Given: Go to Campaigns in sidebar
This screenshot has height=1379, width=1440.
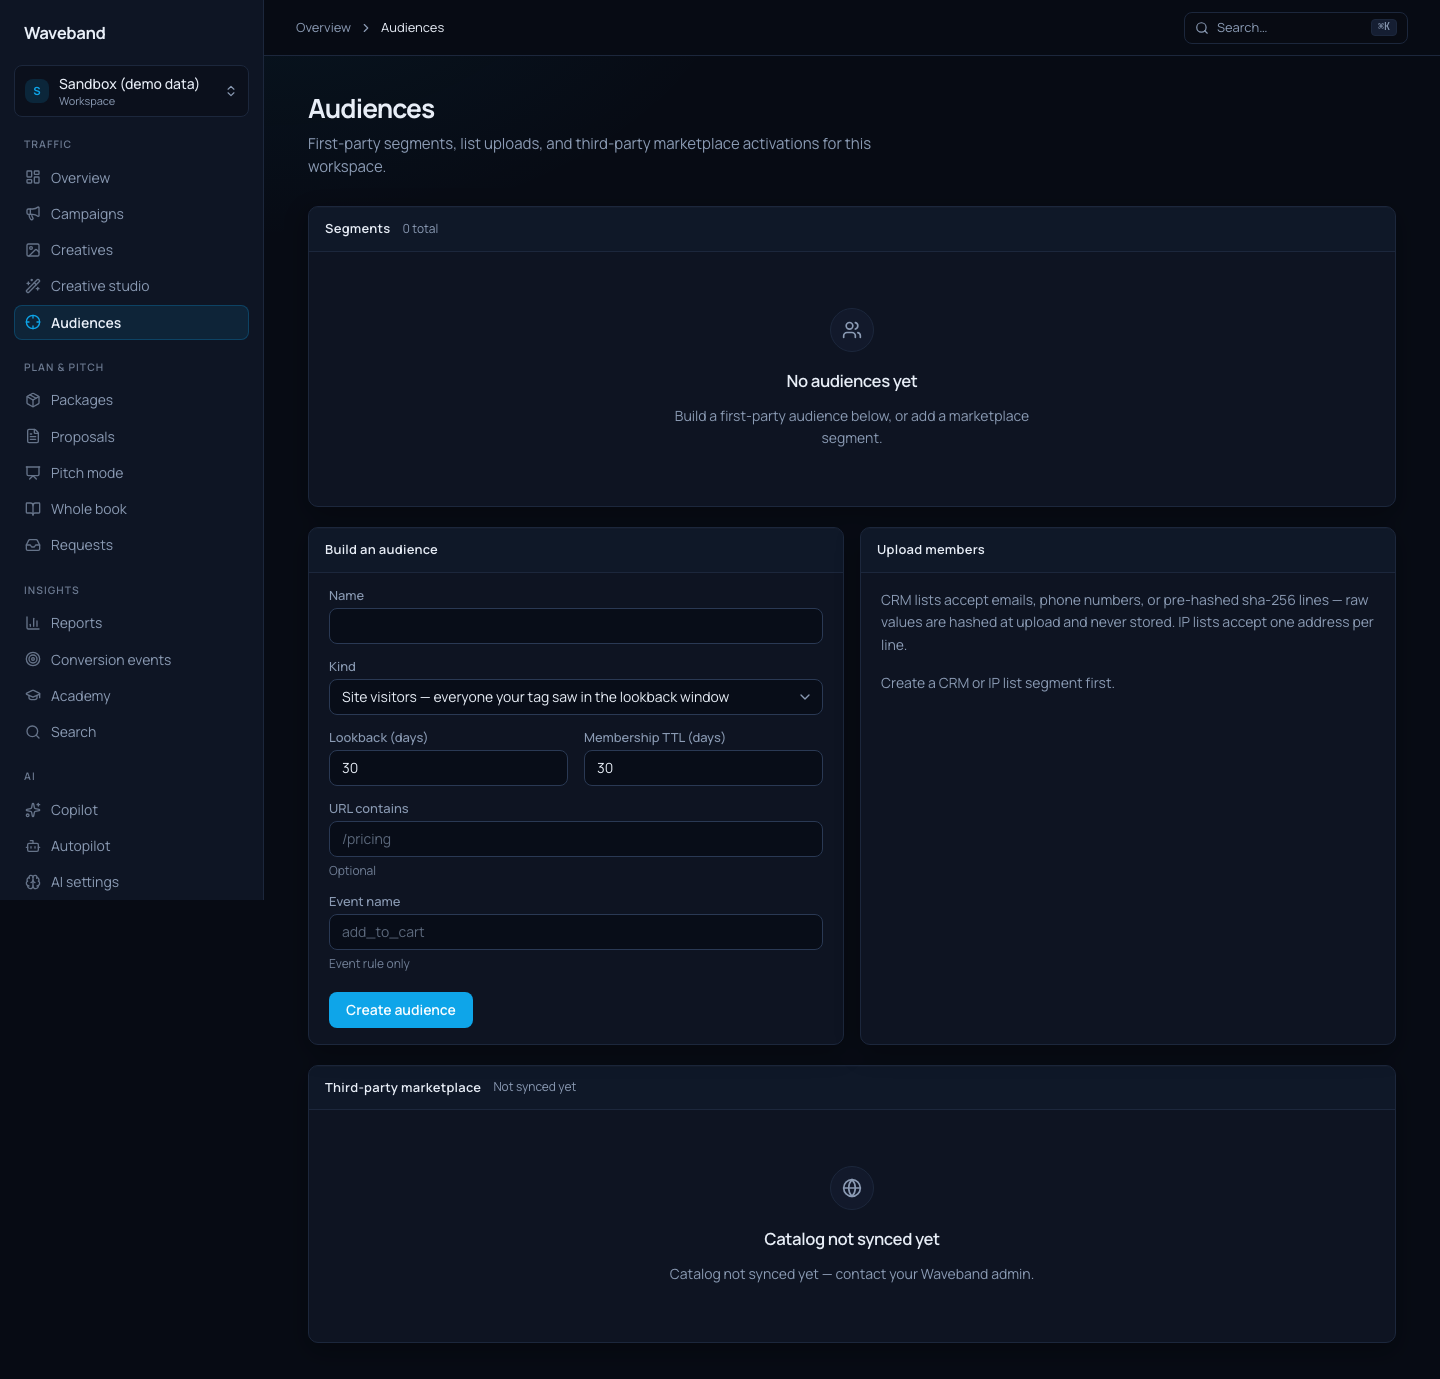Looking at the screenshot, I should pyautogui.click(x=131, y=214).
